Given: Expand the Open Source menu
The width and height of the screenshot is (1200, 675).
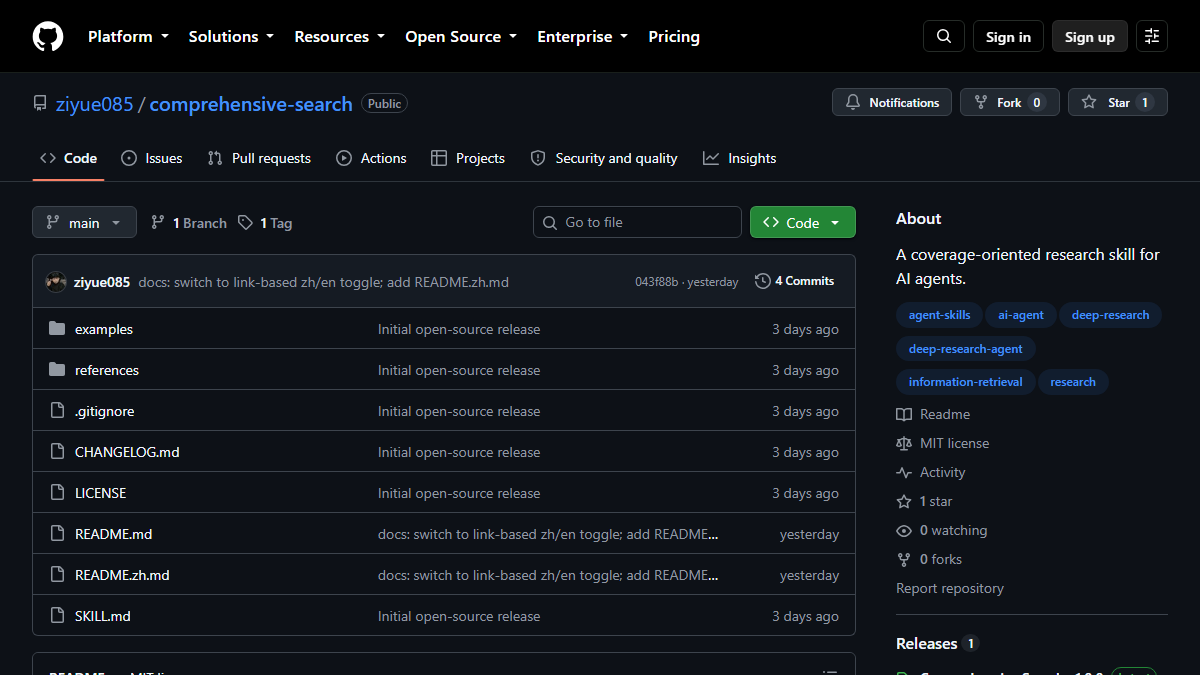Looking at the screenshot, I should coord(461,37).
